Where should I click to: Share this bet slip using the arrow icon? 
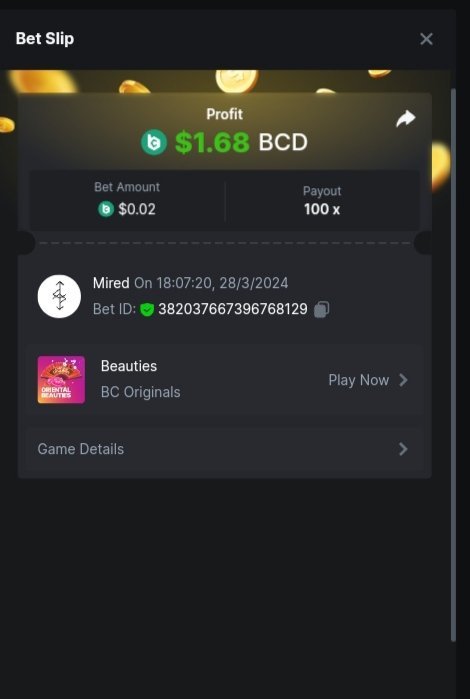coord(406,119)
